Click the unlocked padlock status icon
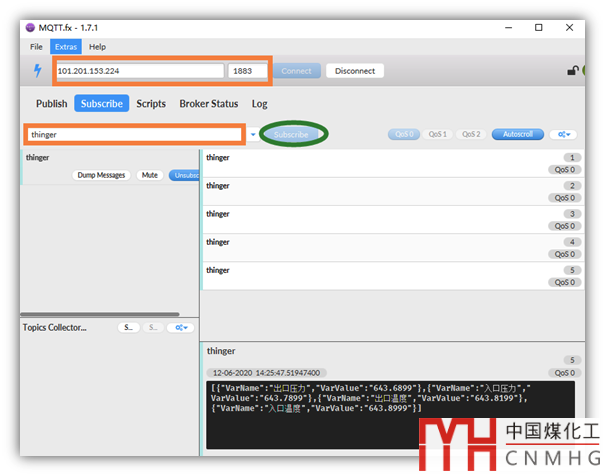The width and height of the screenshot is (605, 476). pyautogui.click(x=572, y=71)
